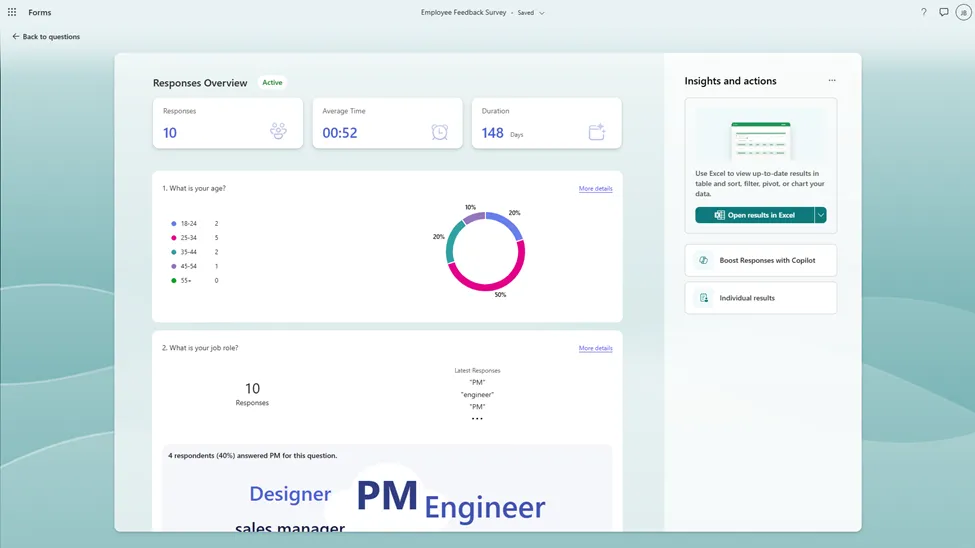
Task: Click the 25-34 pink legend dot
Action: 173,238
